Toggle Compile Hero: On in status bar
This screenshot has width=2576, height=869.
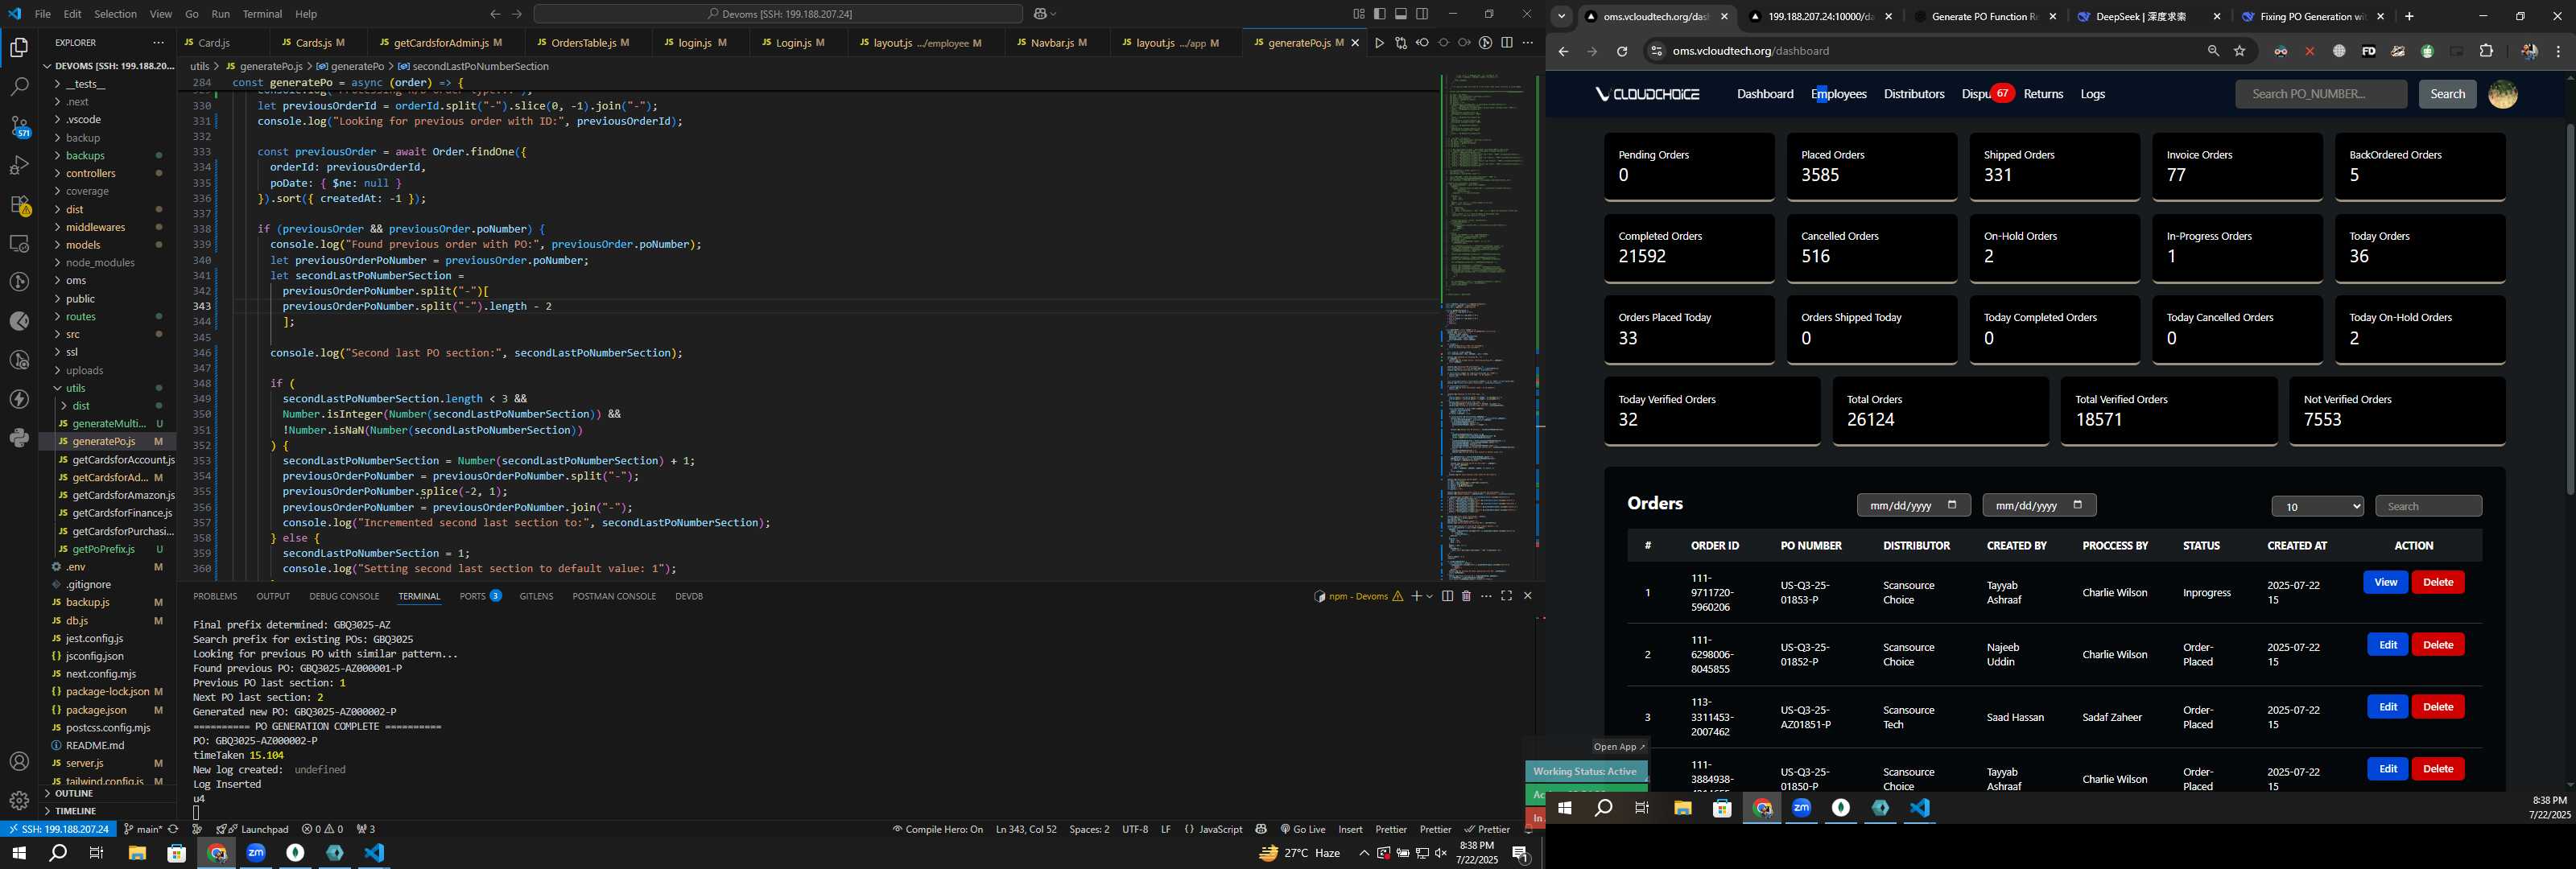(x=937, y=829)
